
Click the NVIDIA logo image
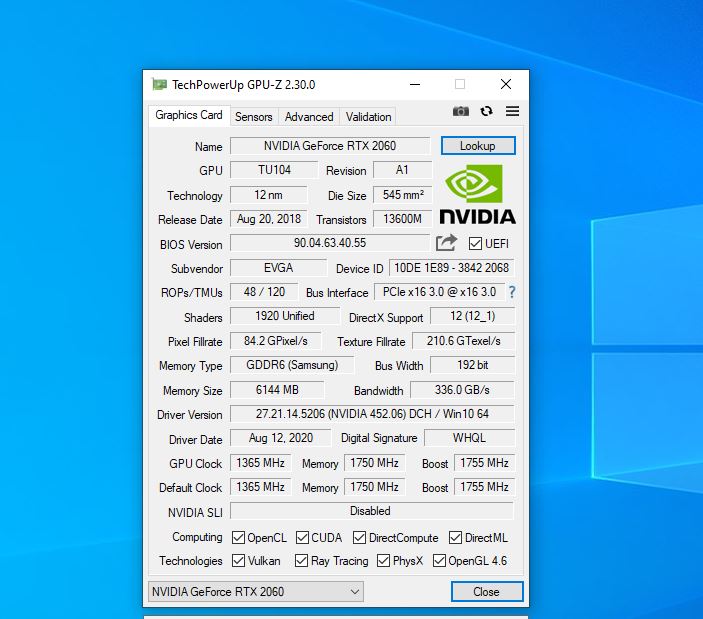point(477,196)
